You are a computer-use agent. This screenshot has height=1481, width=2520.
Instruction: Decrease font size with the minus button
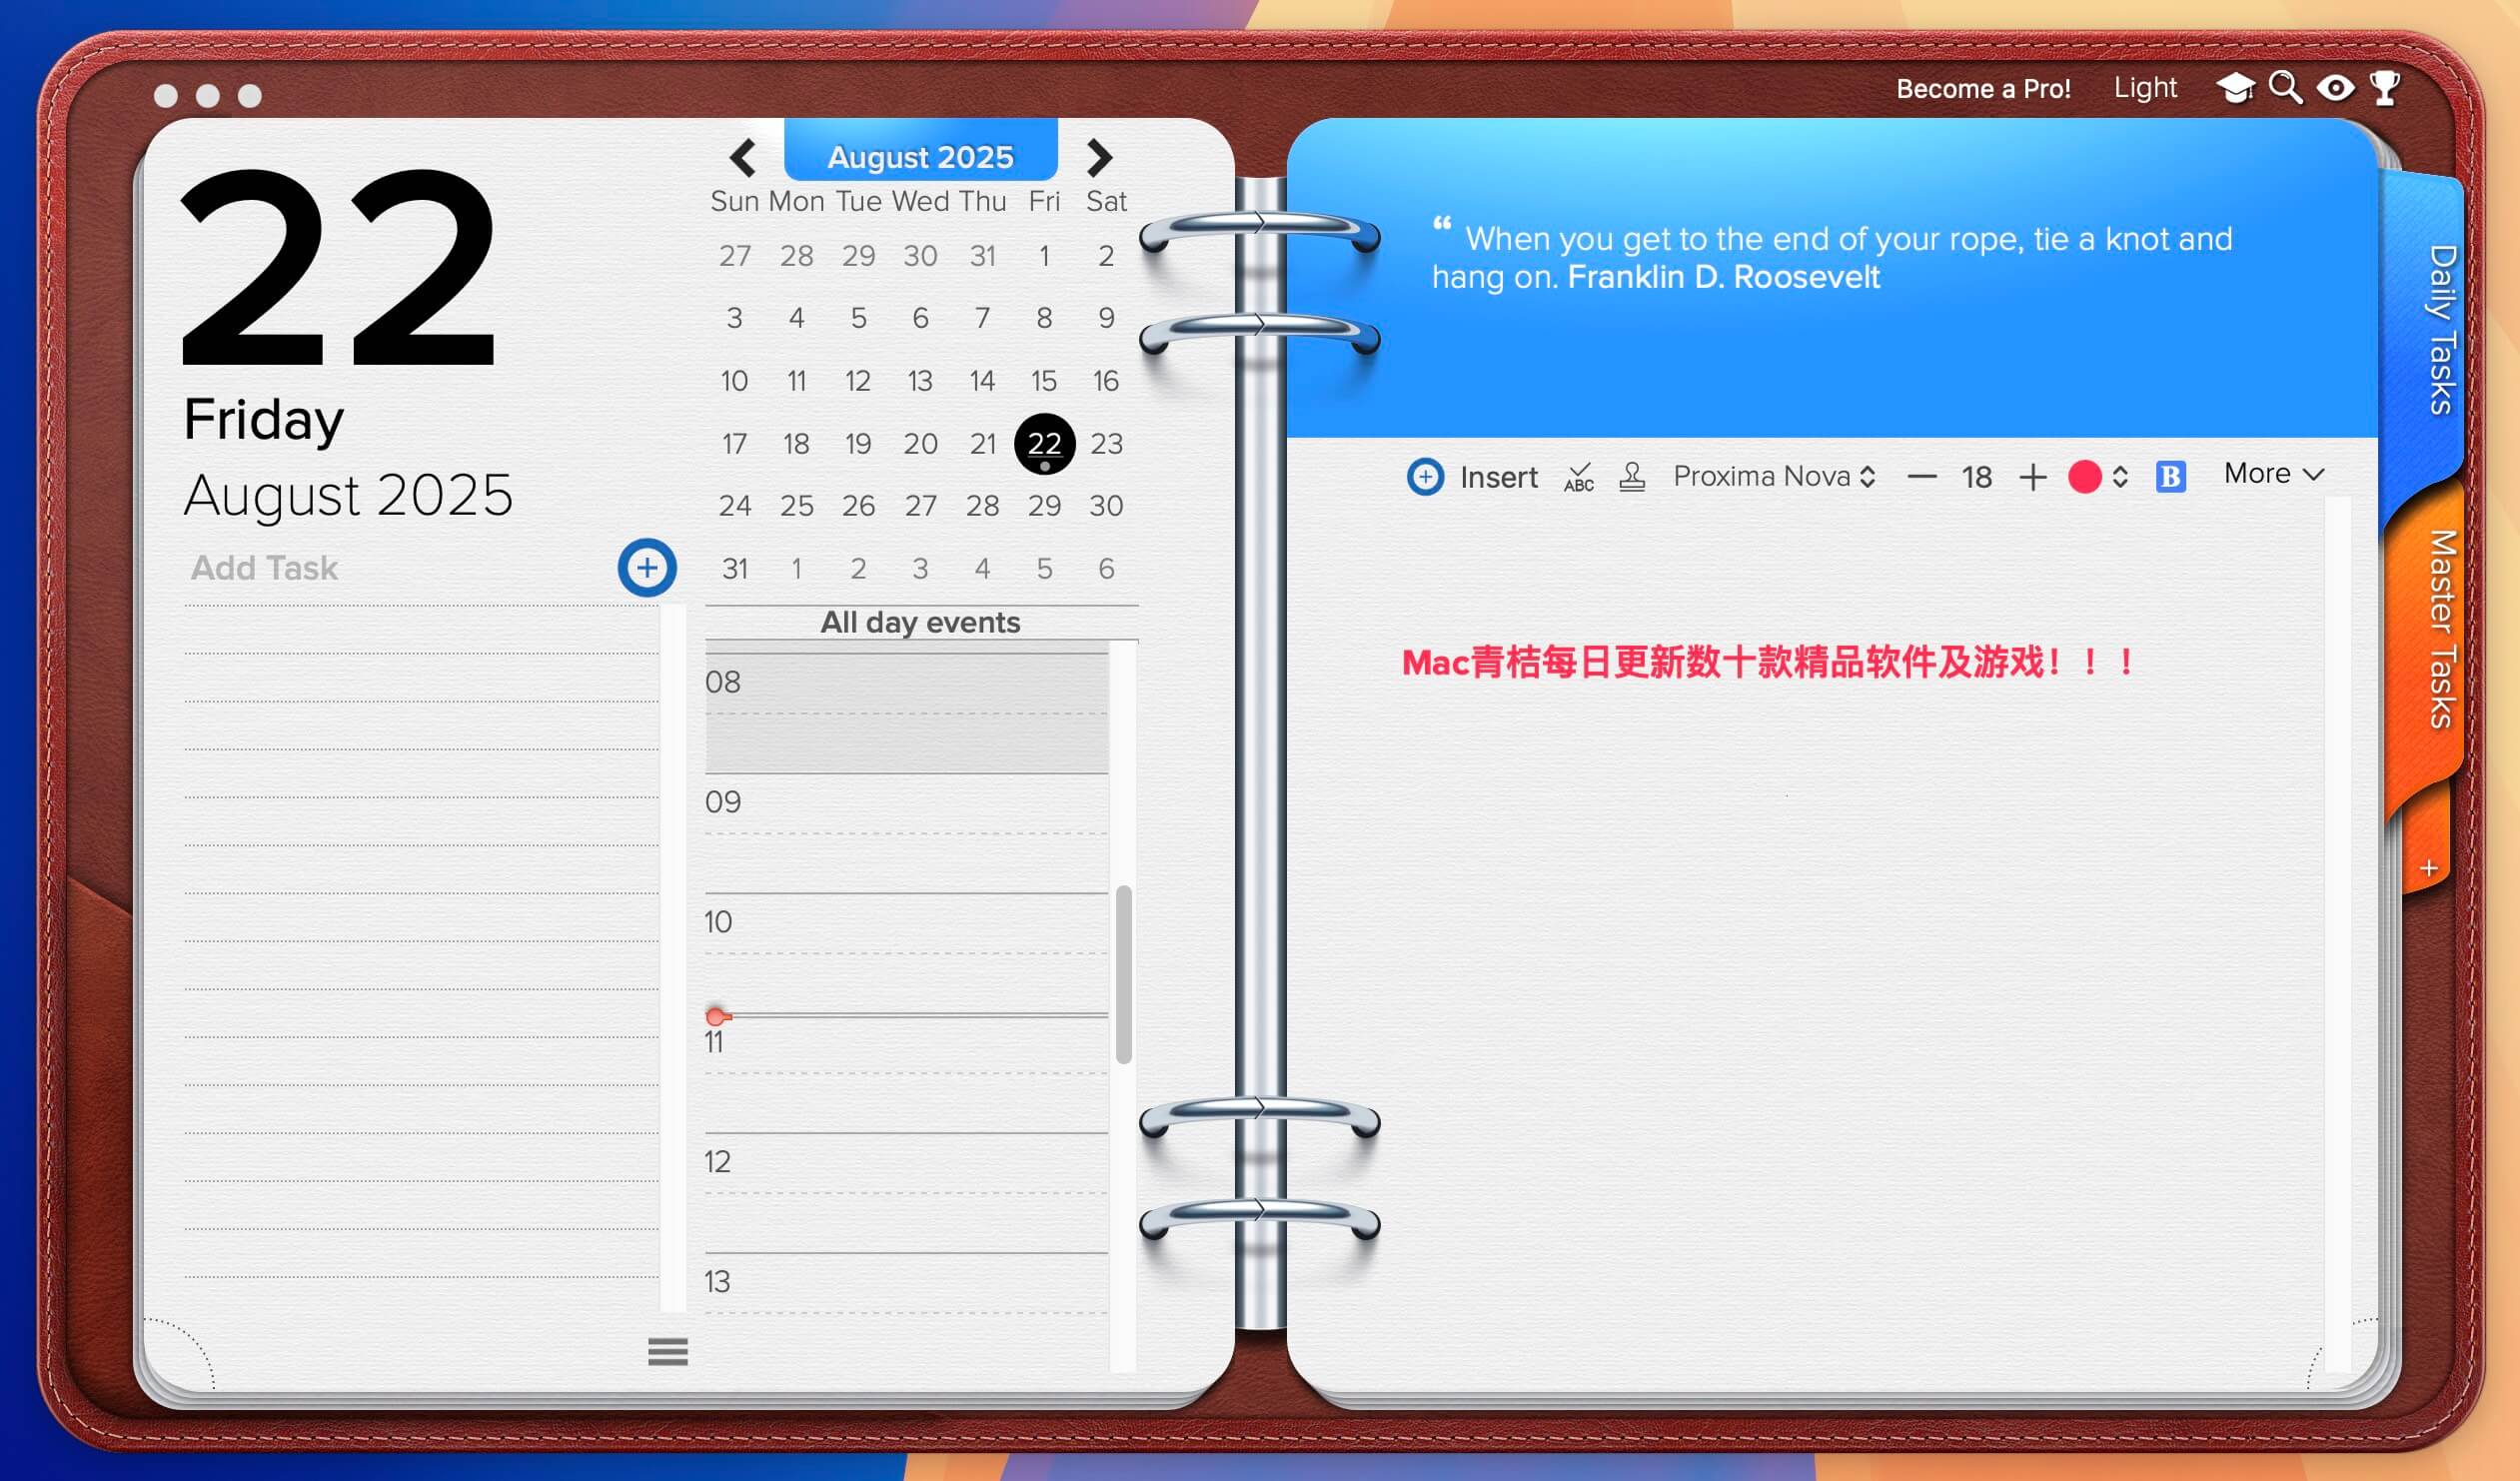[x=1922, y=477]
